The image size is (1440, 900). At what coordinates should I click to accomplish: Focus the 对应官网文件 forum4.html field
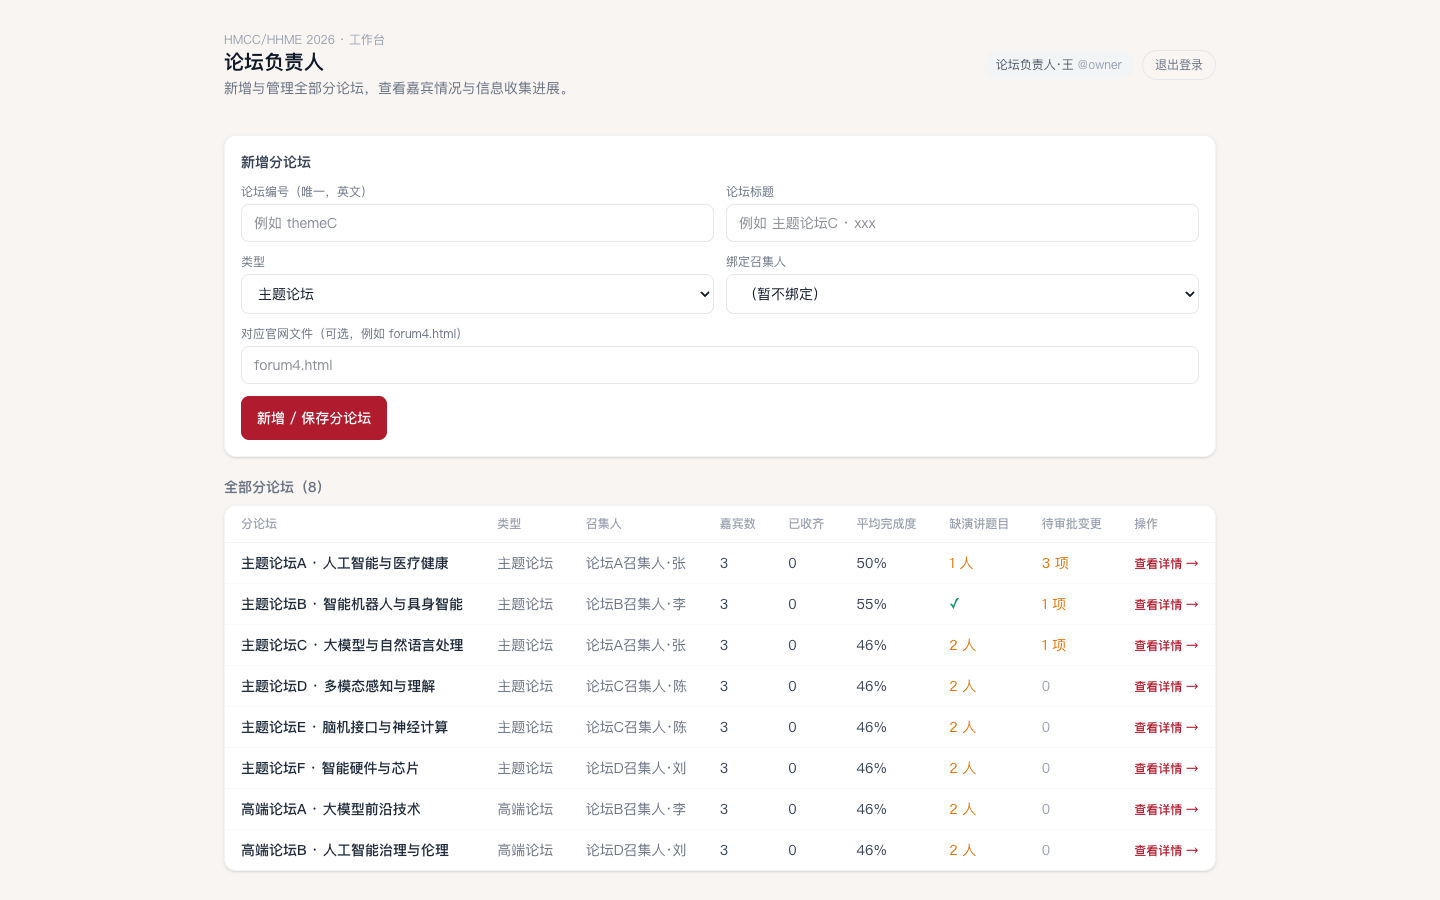click(x=720, y=365)
